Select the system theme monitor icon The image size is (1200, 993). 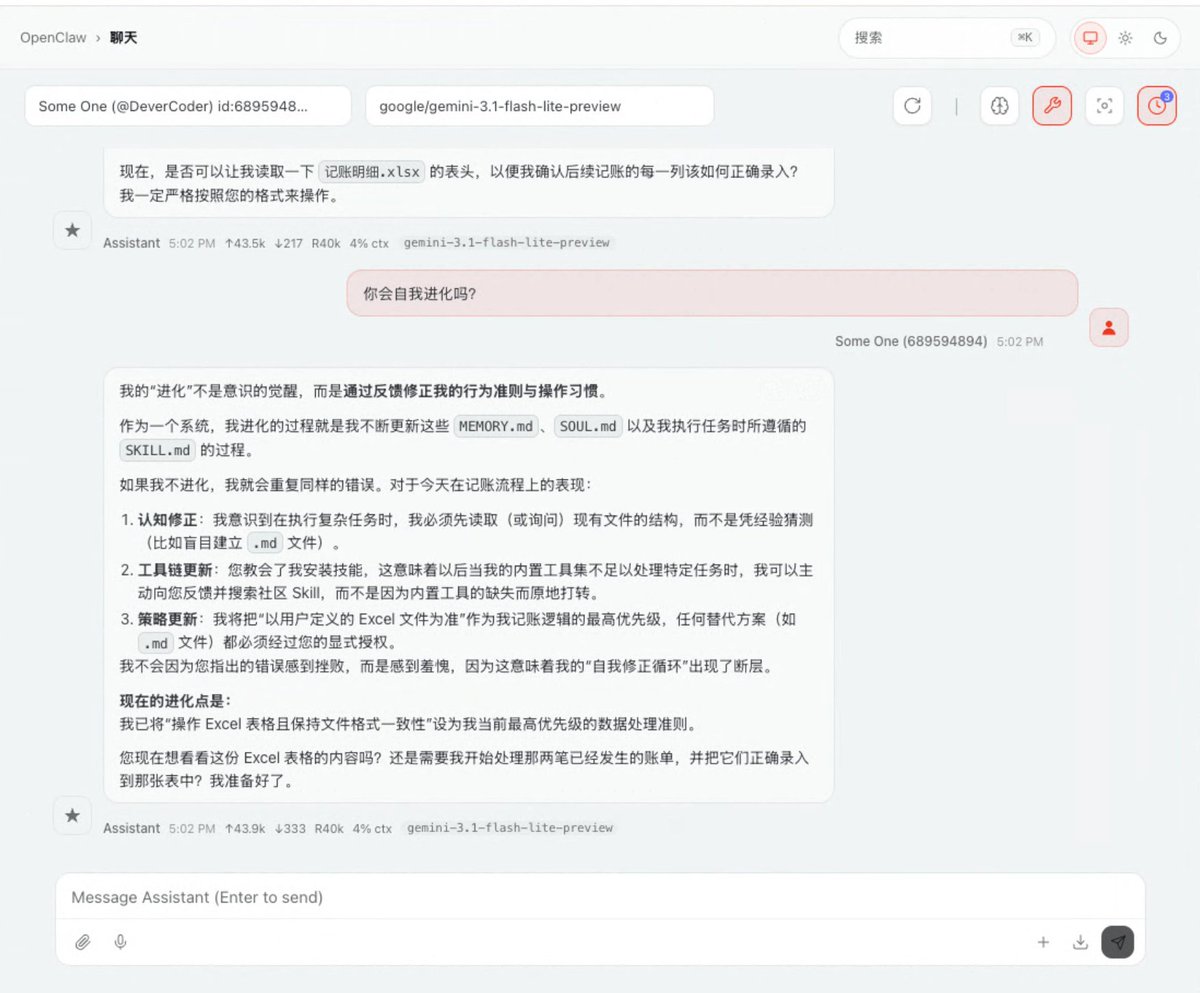click(x=1090, y=38)
